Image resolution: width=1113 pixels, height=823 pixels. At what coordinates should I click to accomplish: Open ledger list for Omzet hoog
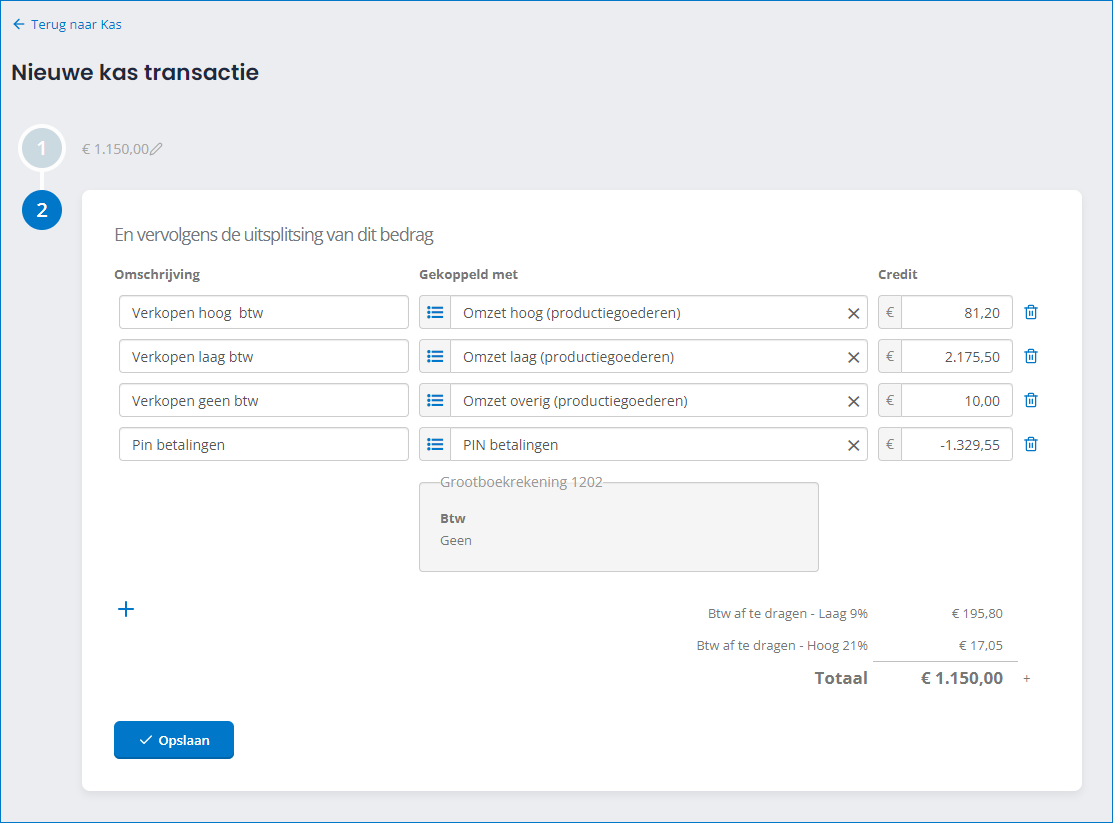(x=435, y=313)
